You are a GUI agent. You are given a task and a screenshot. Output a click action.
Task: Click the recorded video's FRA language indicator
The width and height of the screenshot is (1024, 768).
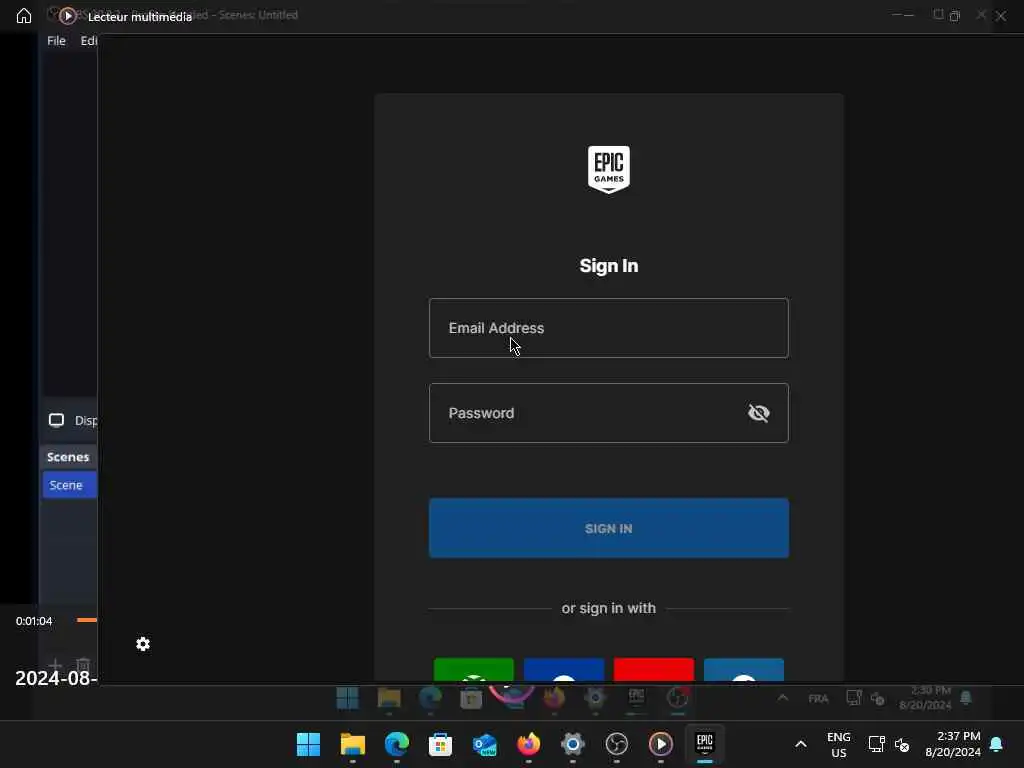(818, 699)
